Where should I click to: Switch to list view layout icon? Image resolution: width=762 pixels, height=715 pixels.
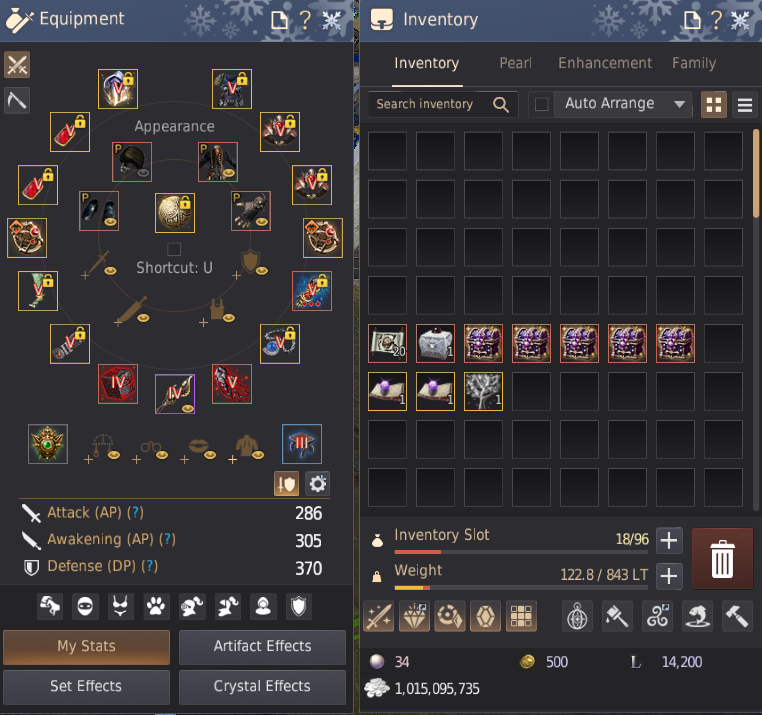[x=745, y=105]
